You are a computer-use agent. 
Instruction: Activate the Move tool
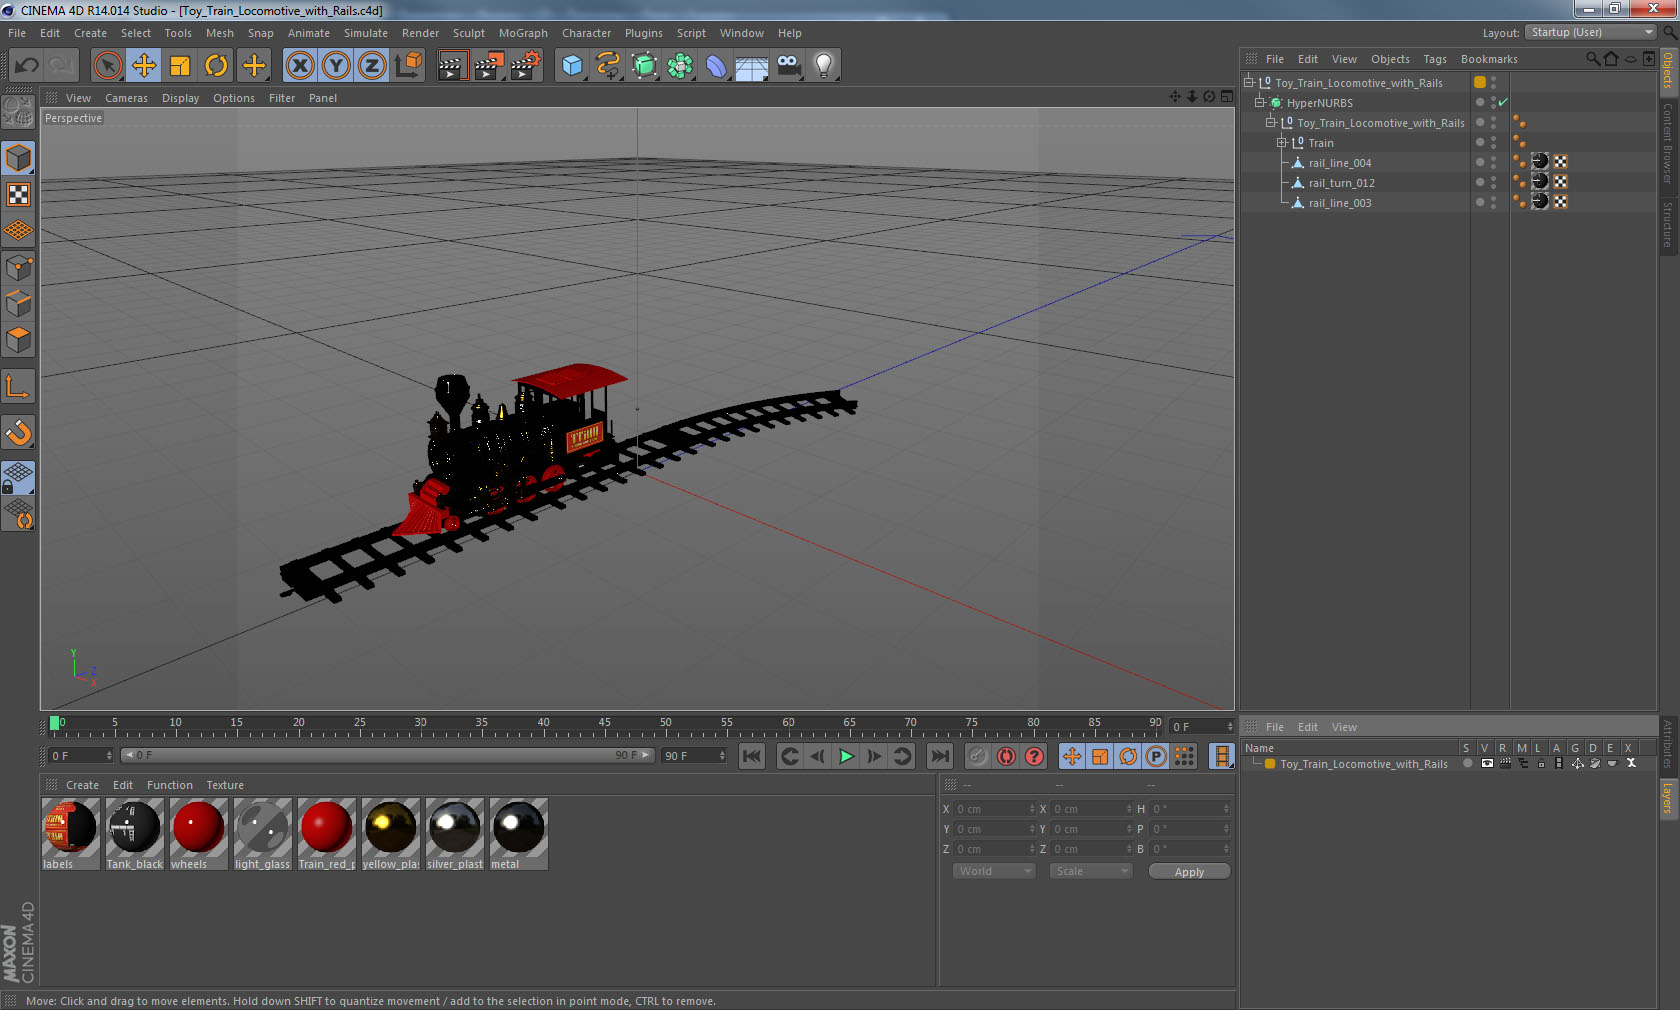click(144, 66)
